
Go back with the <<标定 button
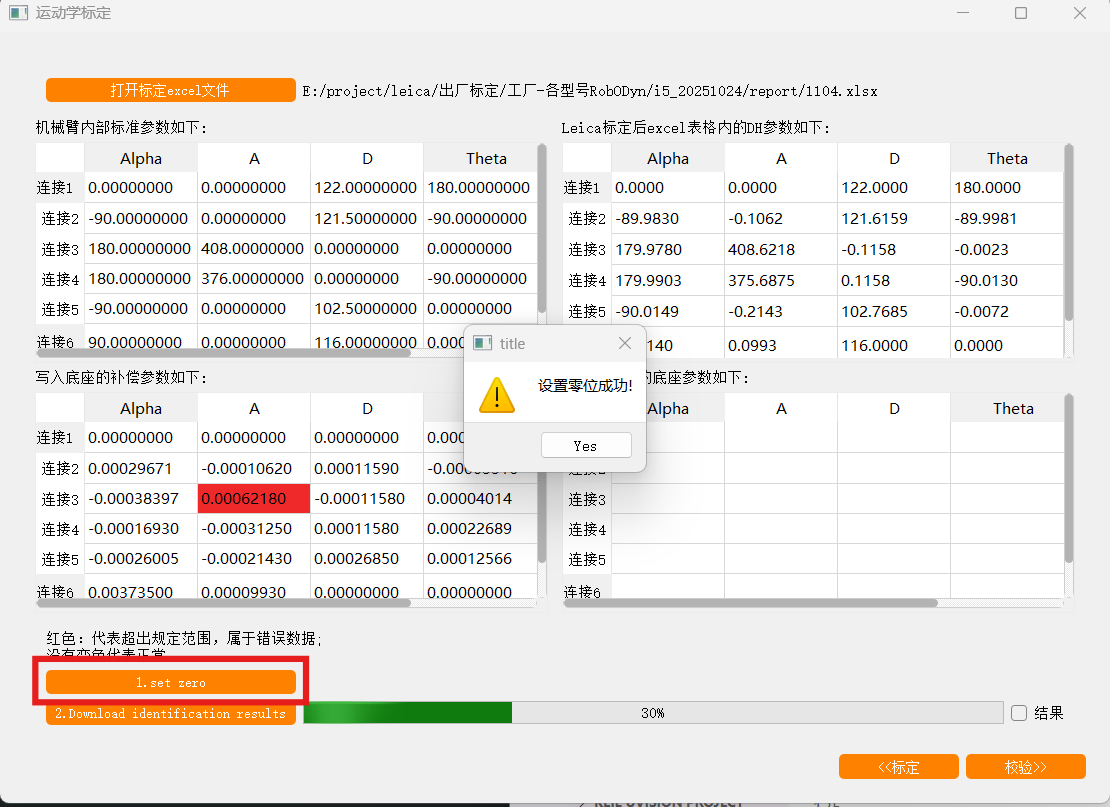tap(898, 767)
